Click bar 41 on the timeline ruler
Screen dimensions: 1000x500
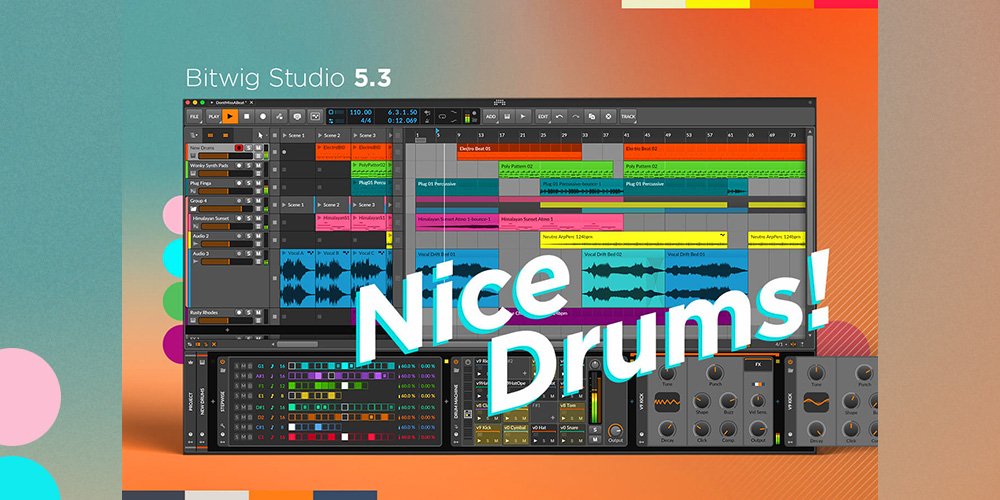[627, 135]
